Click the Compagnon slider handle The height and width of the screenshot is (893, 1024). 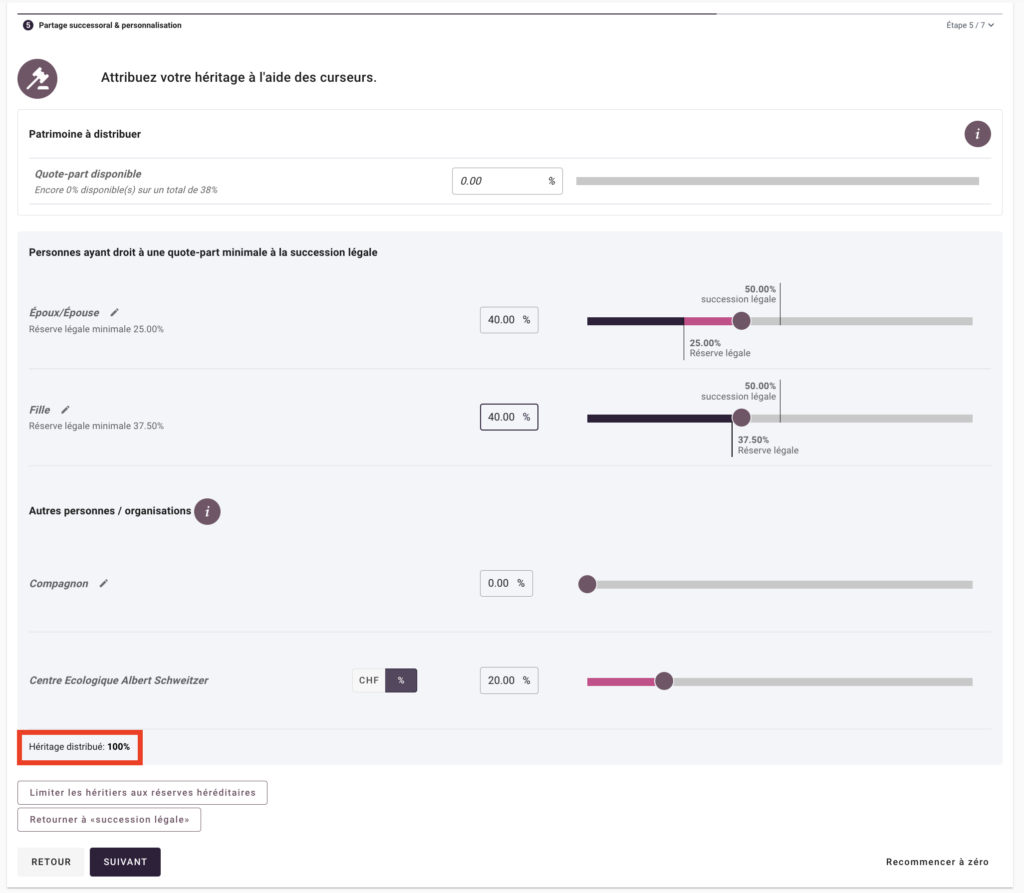click(x=588, y=584)
